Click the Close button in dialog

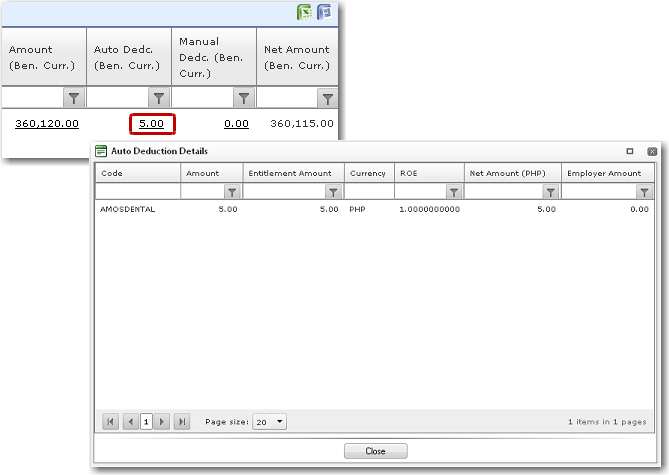(375, 451)
